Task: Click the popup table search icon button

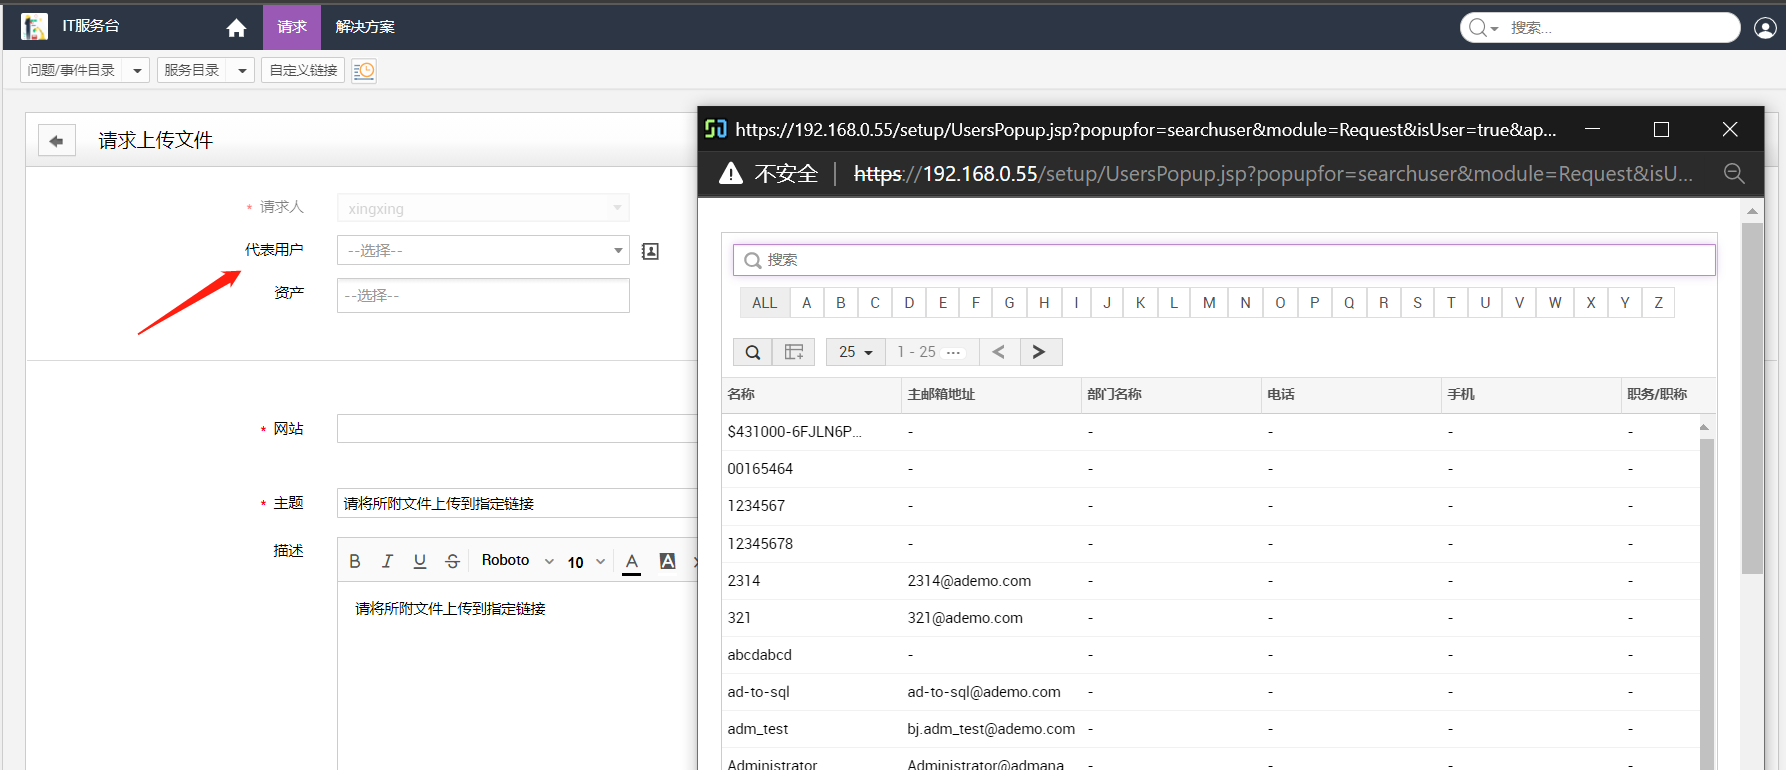Action: [x=753, y=352]
